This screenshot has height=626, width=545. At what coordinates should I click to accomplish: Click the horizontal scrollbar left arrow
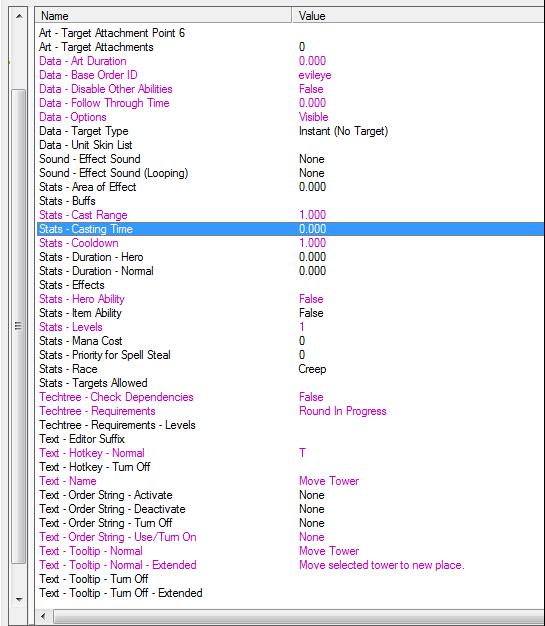pyautogui.click(x=43, y=616)
